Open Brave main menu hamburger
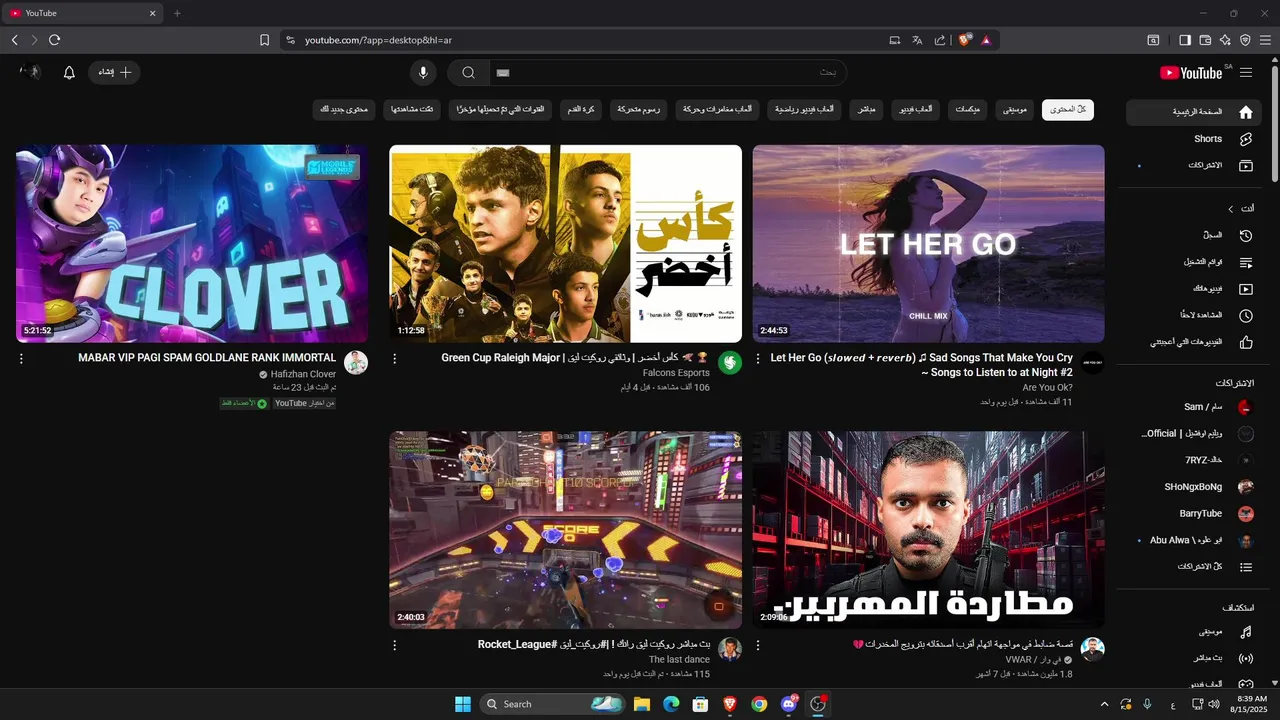Viewport: 1280px width, 720px height. [x=1265, y=40]
